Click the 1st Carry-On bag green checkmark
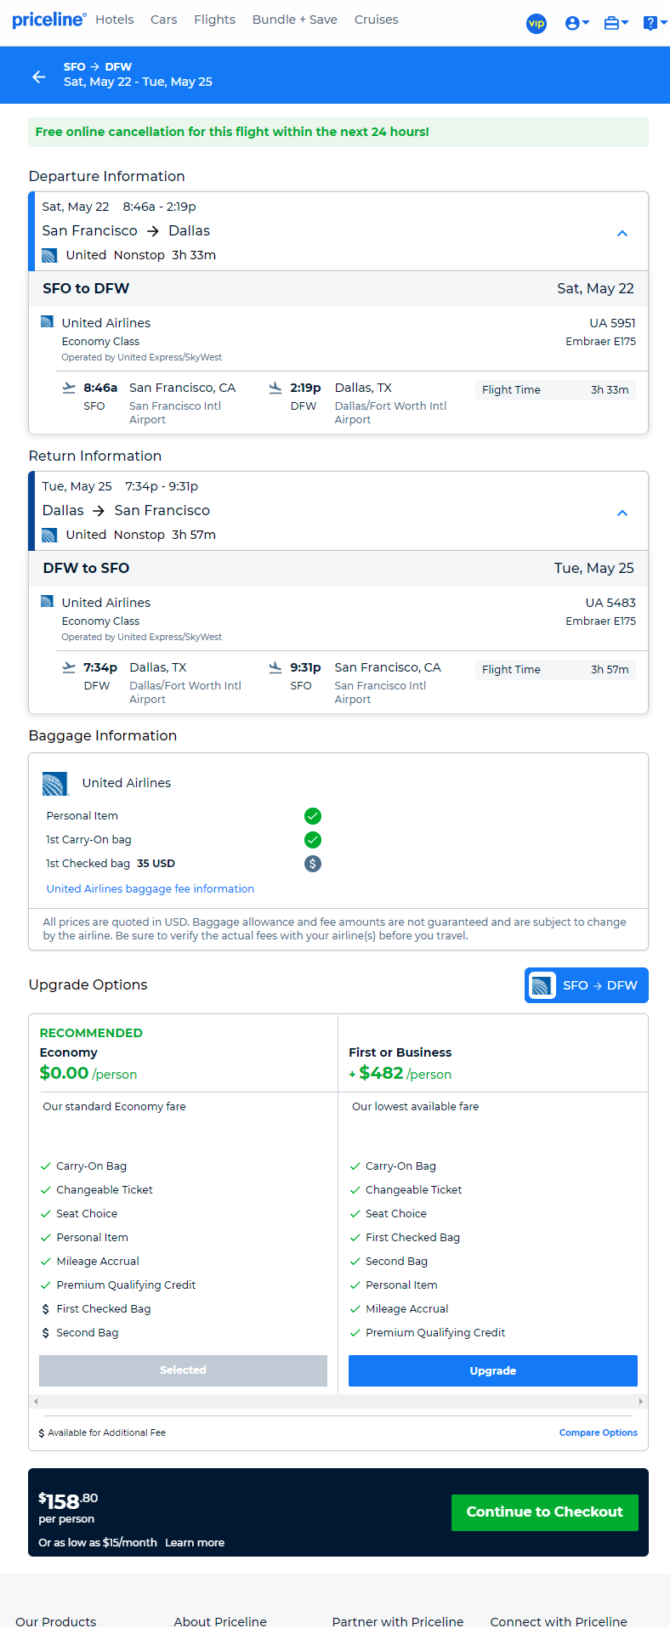 313,840
